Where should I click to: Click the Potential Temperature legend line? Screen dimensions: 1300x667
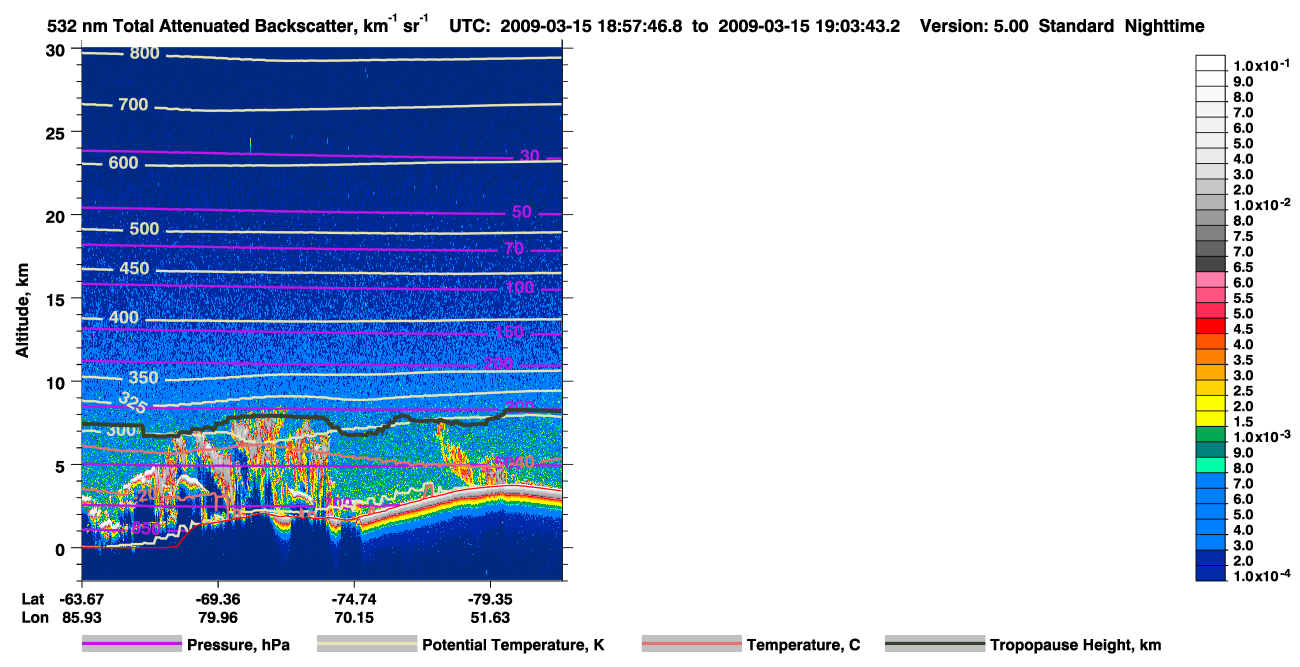(367, 645)
